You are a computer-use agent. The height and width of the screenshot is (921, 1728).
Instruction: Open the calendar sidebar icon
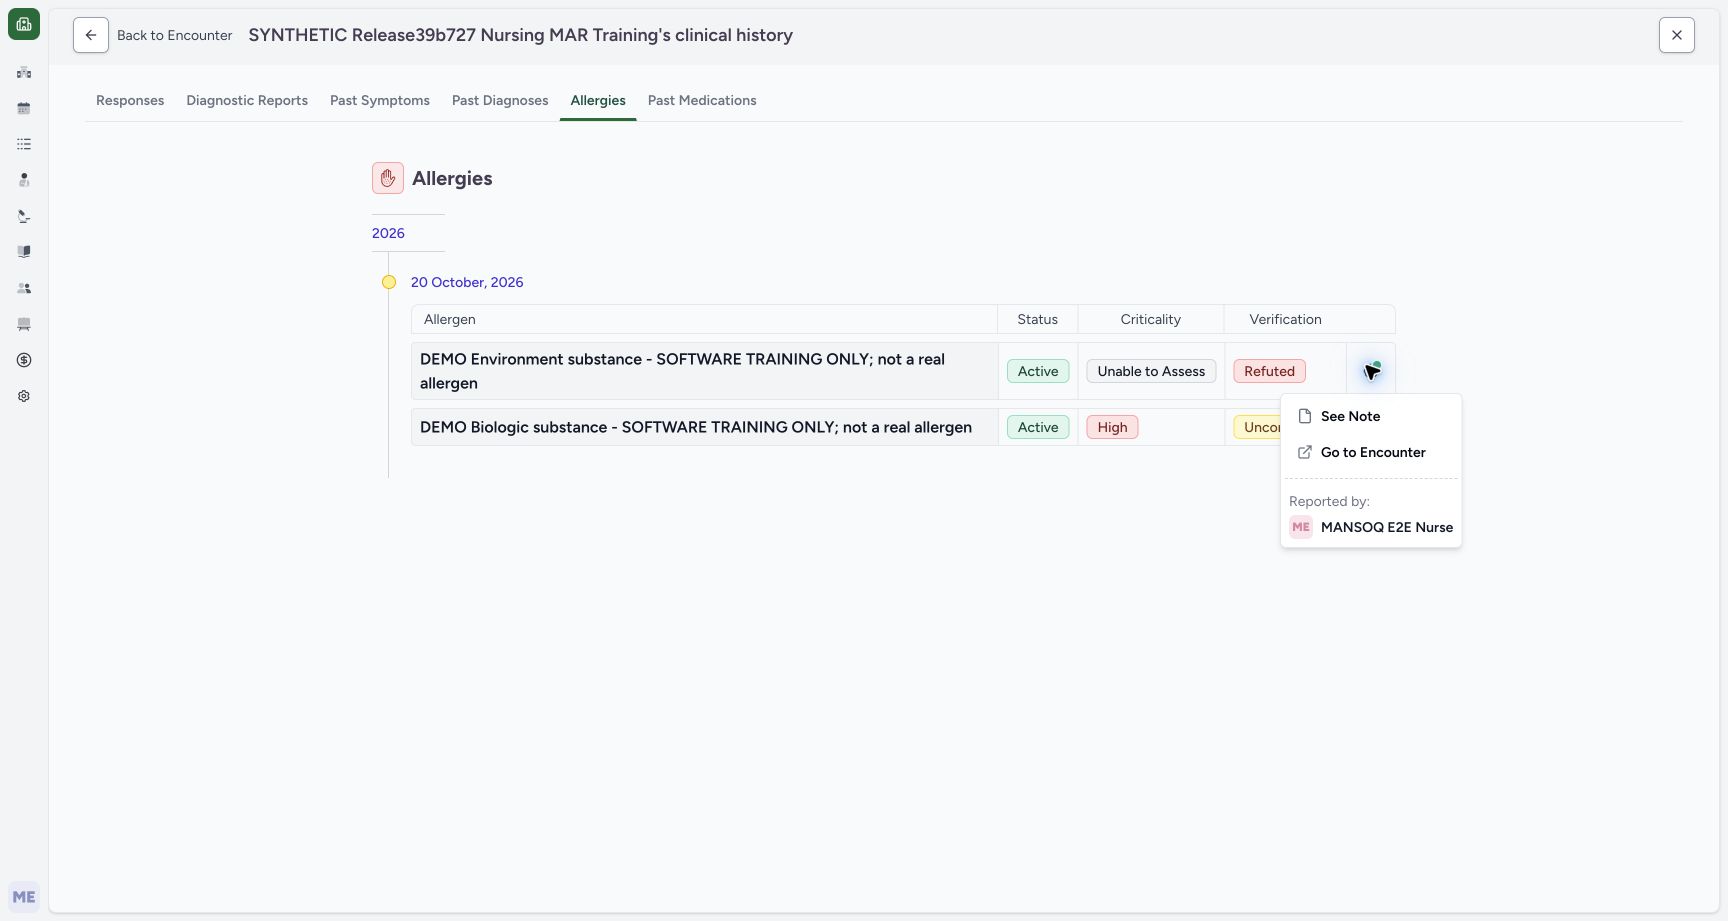[24, 108]
